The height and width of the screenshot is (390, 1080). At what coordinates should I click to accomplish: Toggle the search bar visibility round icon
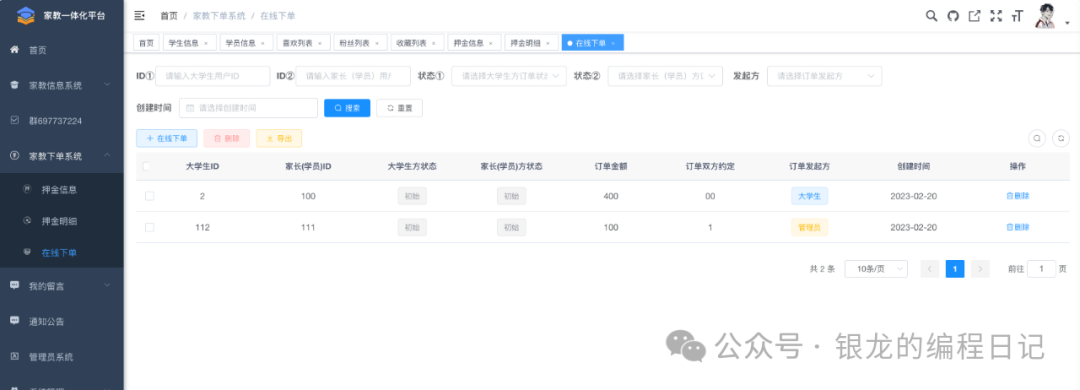(1037, 138)
